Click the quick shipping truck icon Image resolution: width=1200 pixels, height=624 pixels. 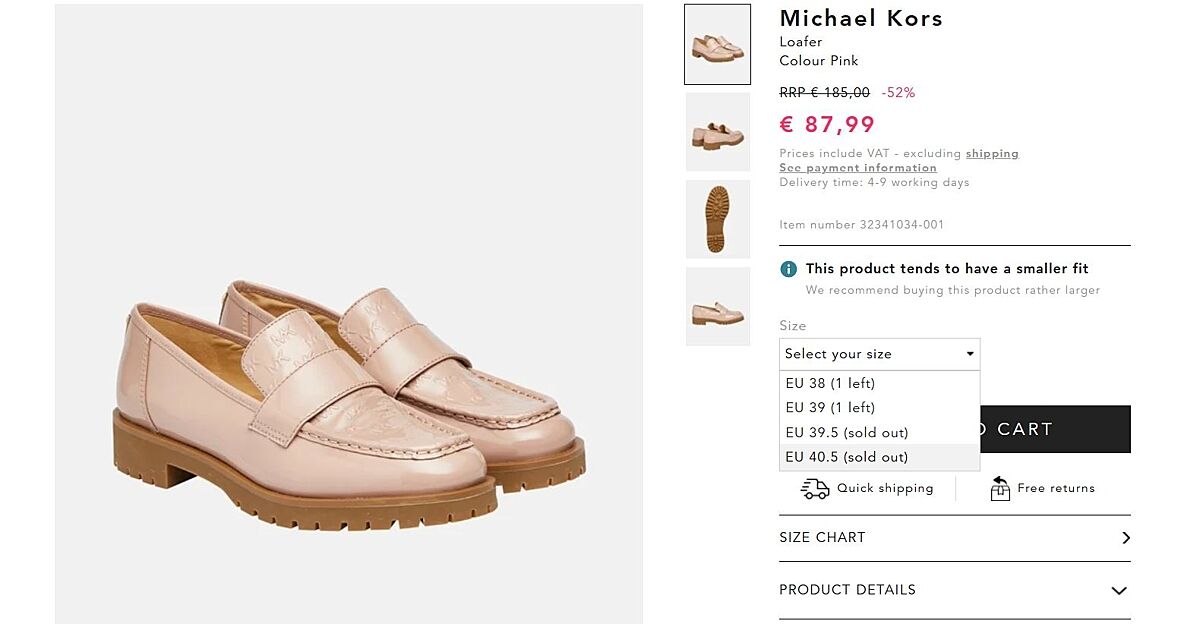(x=815, y=488)
